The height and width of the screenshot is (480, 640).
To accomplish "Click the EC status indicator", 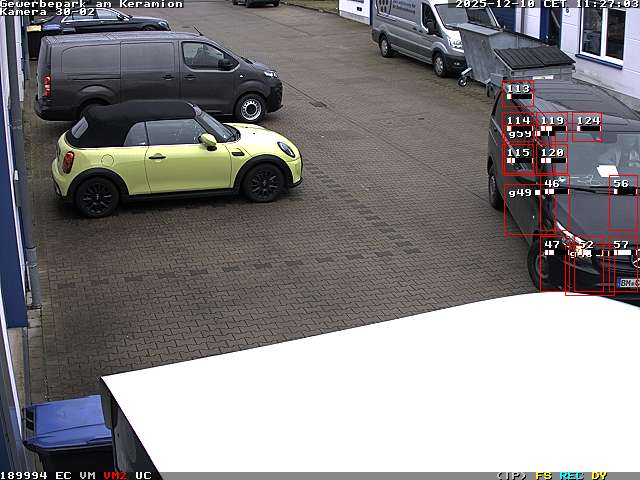I will 63,475.
